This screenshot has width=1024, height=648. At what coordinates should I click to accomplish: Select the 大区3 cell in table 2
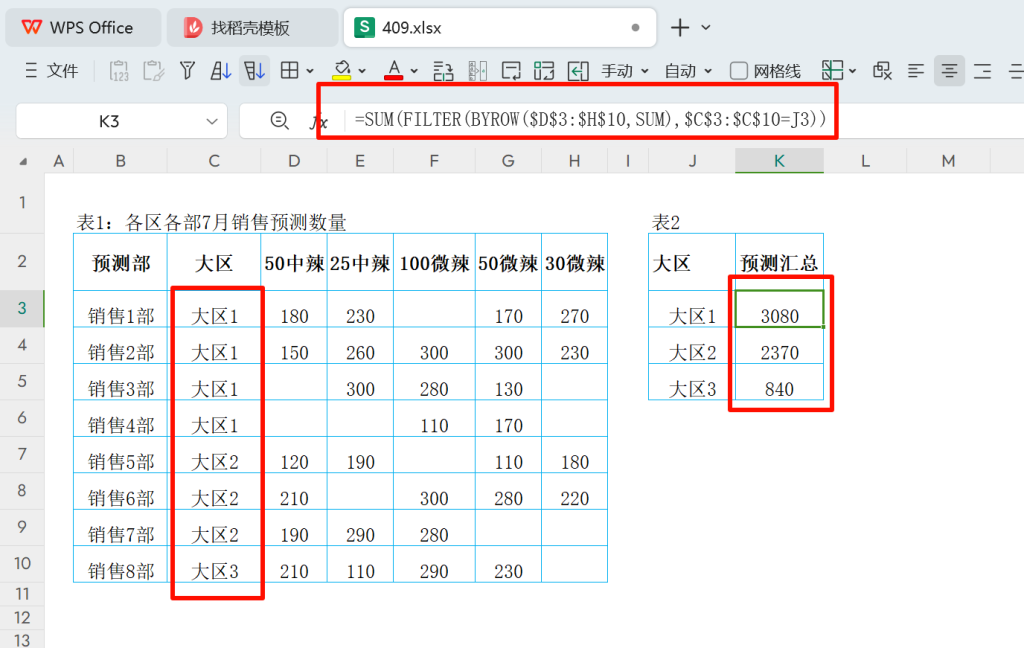pyautogui.click(x=692, y=382)
